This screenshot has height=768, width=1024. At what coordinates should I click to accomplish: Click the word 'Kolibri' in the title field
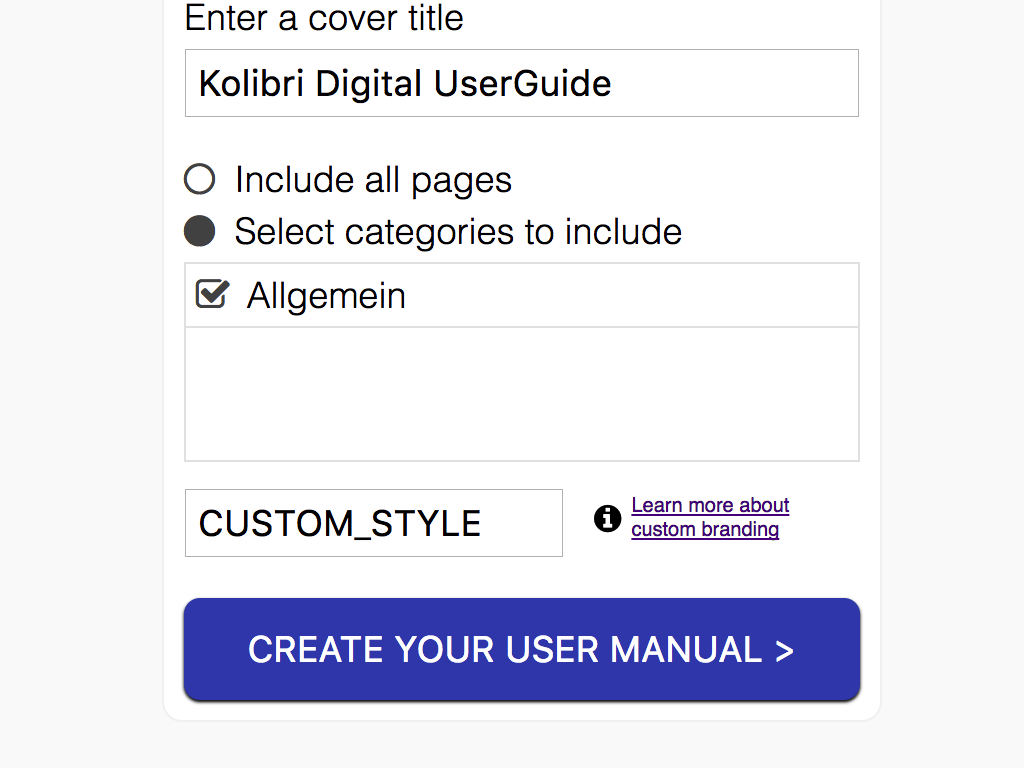(x=253, y=83)
